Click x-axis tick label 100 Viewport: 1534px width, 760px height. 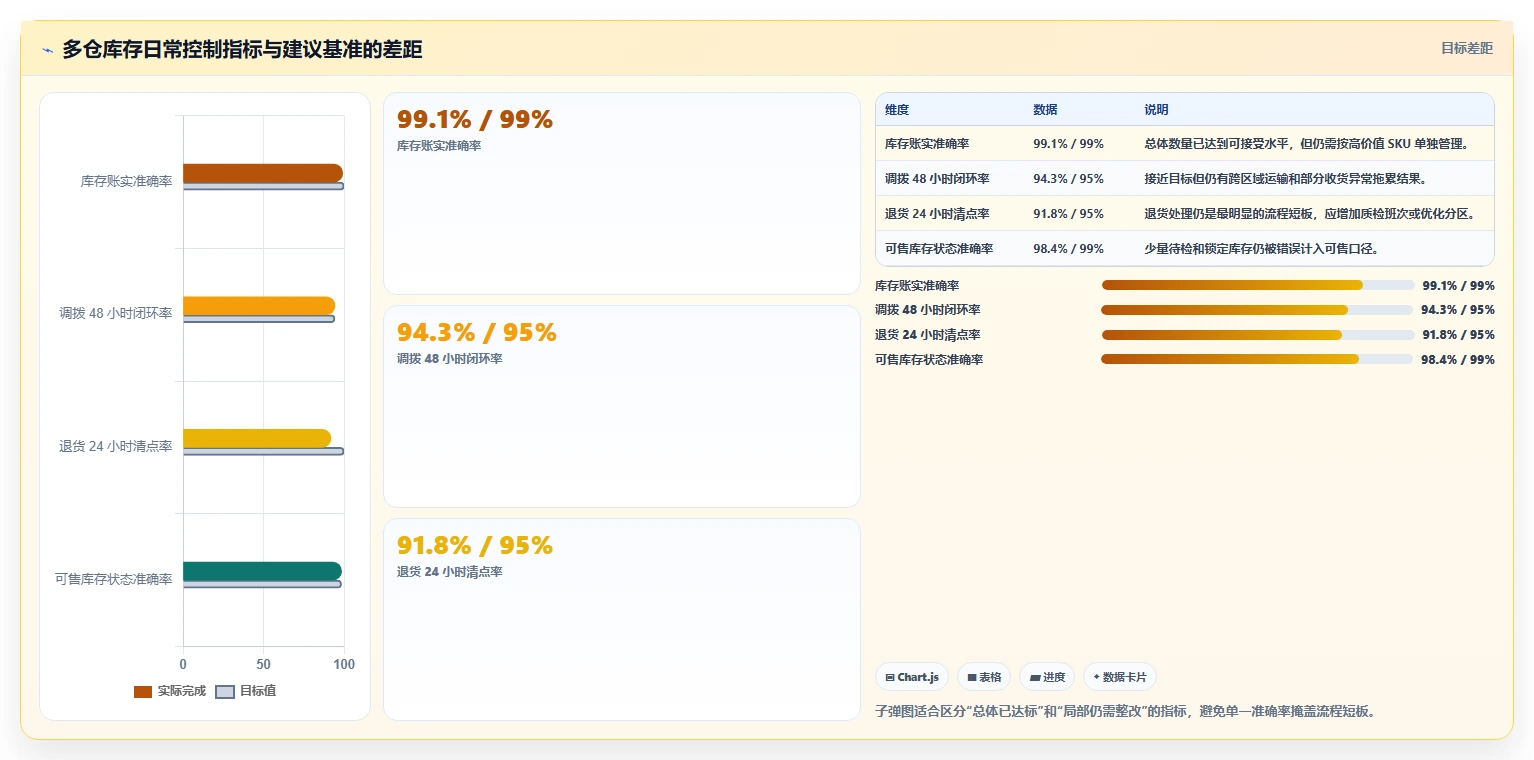[x=344, y=665]
